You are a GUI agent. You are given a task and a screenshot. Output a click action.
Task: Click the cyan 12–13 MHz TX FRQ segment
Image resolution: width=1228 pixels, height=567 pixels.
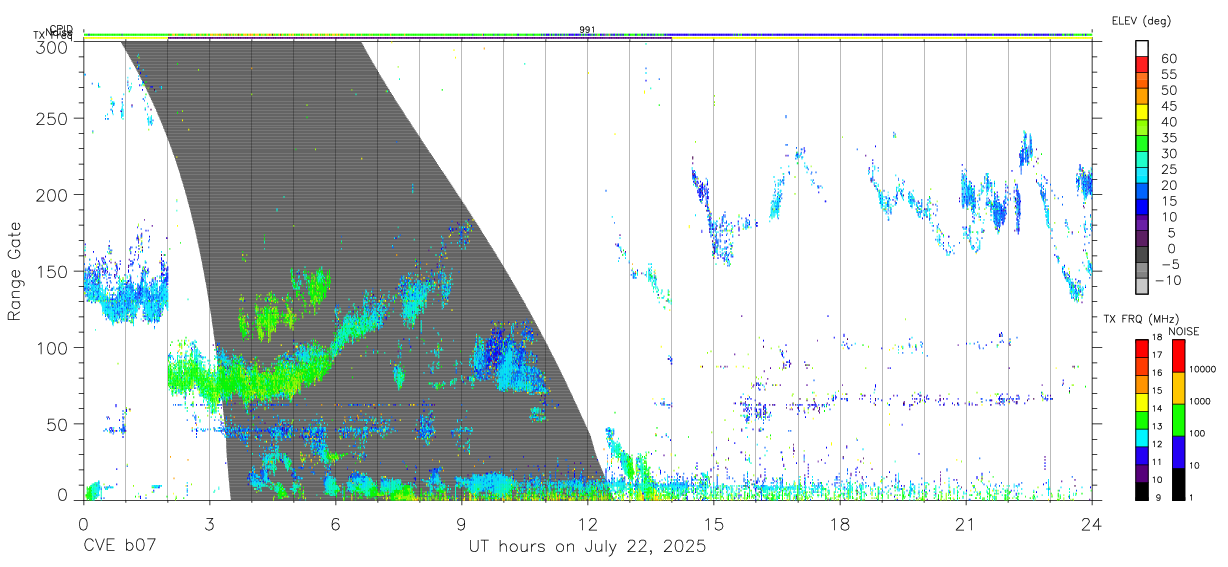tap(1142, 436)
